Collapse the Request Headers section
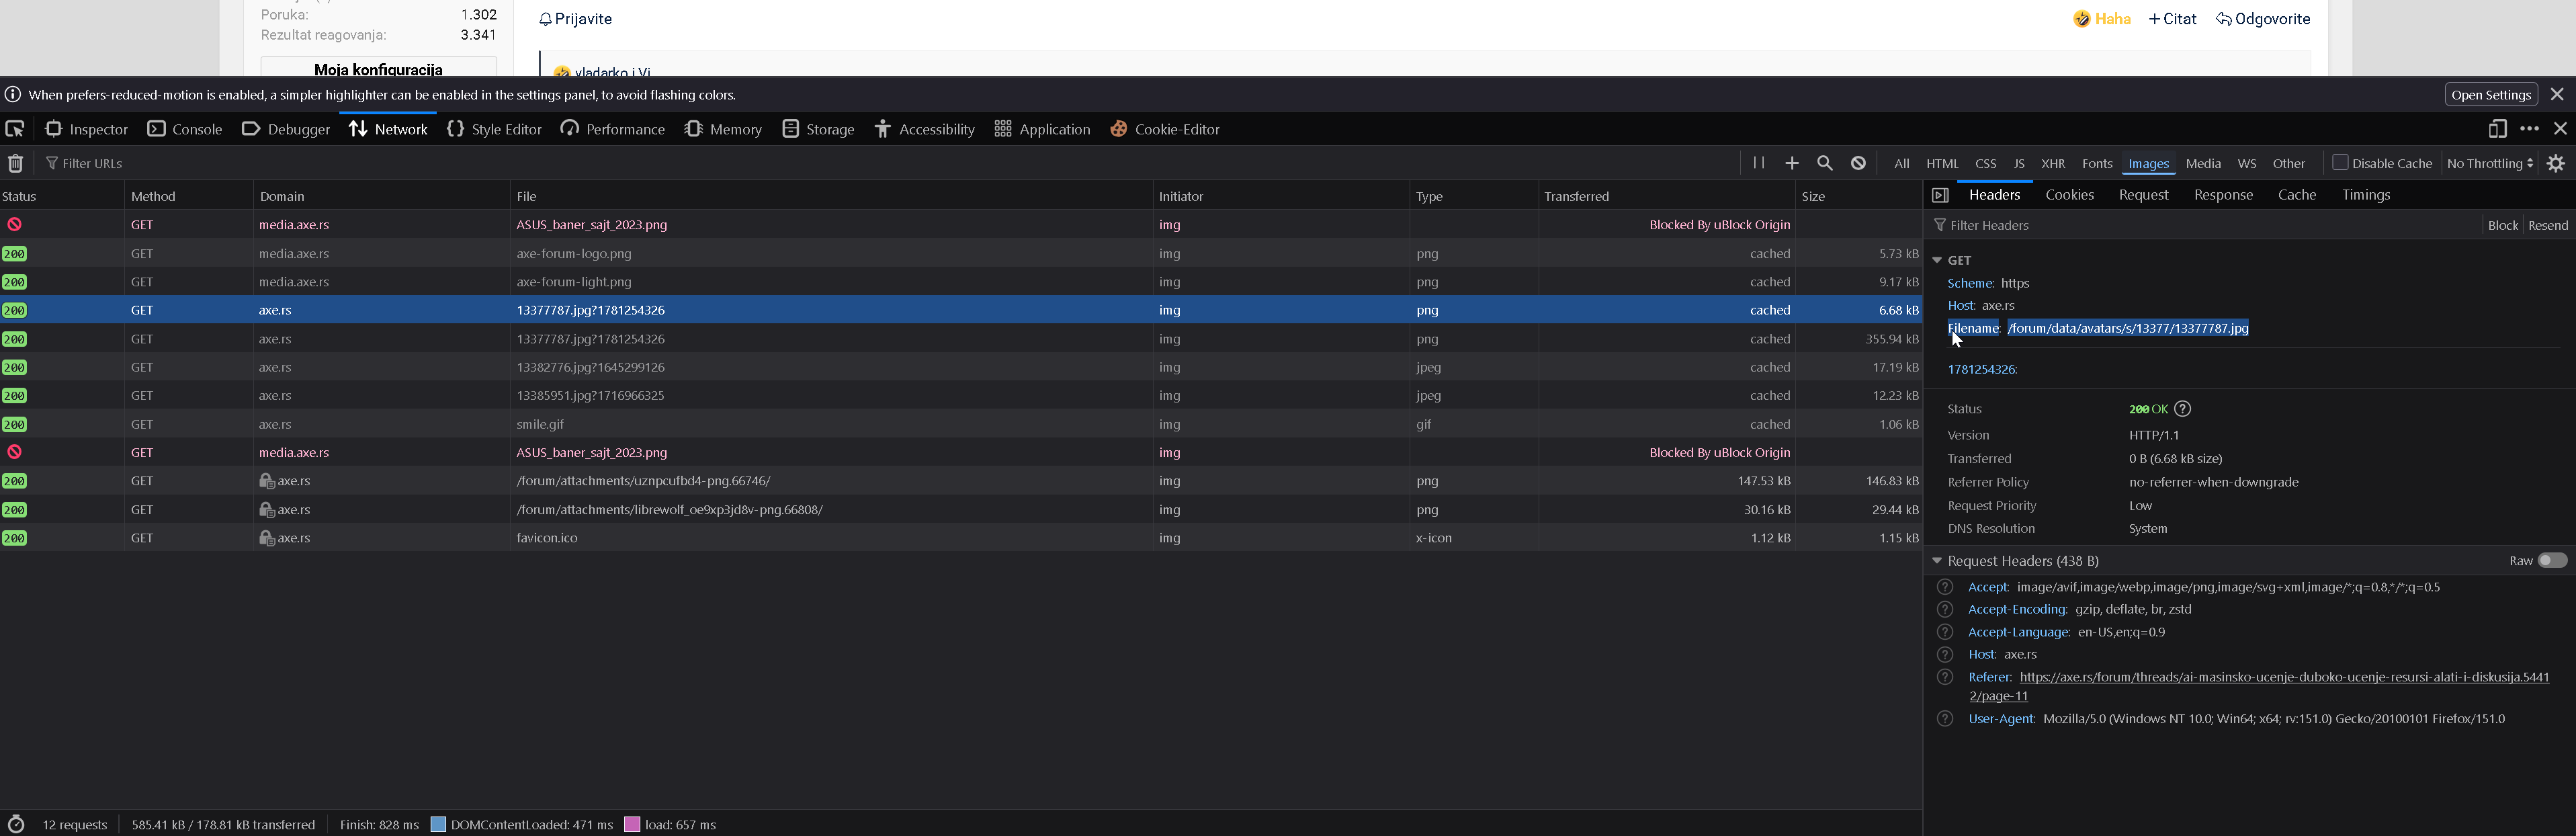The width and height of the screenshot is (2576, 836). (x=1937, y=561)
